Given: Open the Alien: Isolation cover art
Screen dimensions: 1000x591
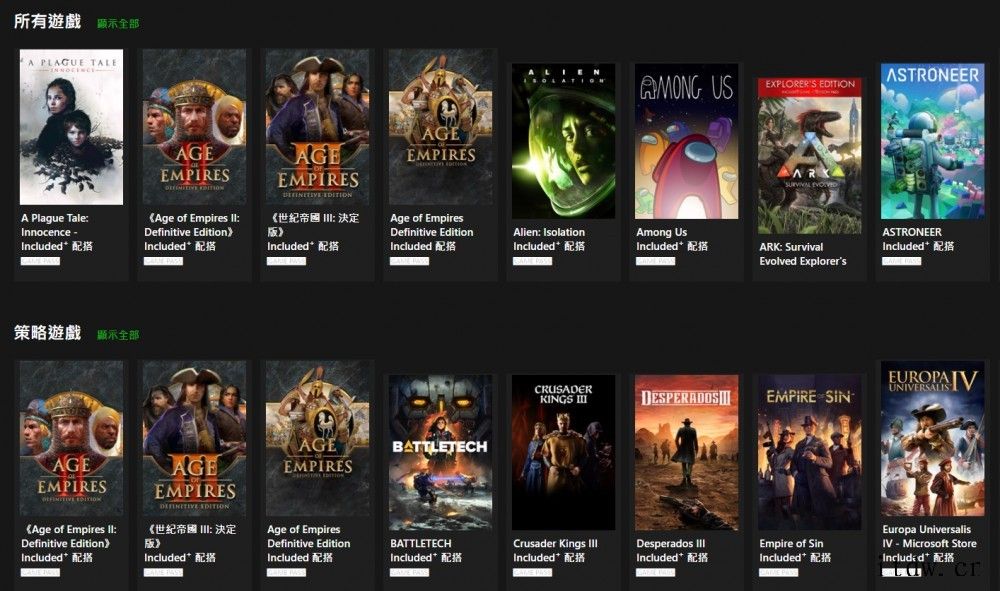Looking at the screenshot, I should [564, 141].
